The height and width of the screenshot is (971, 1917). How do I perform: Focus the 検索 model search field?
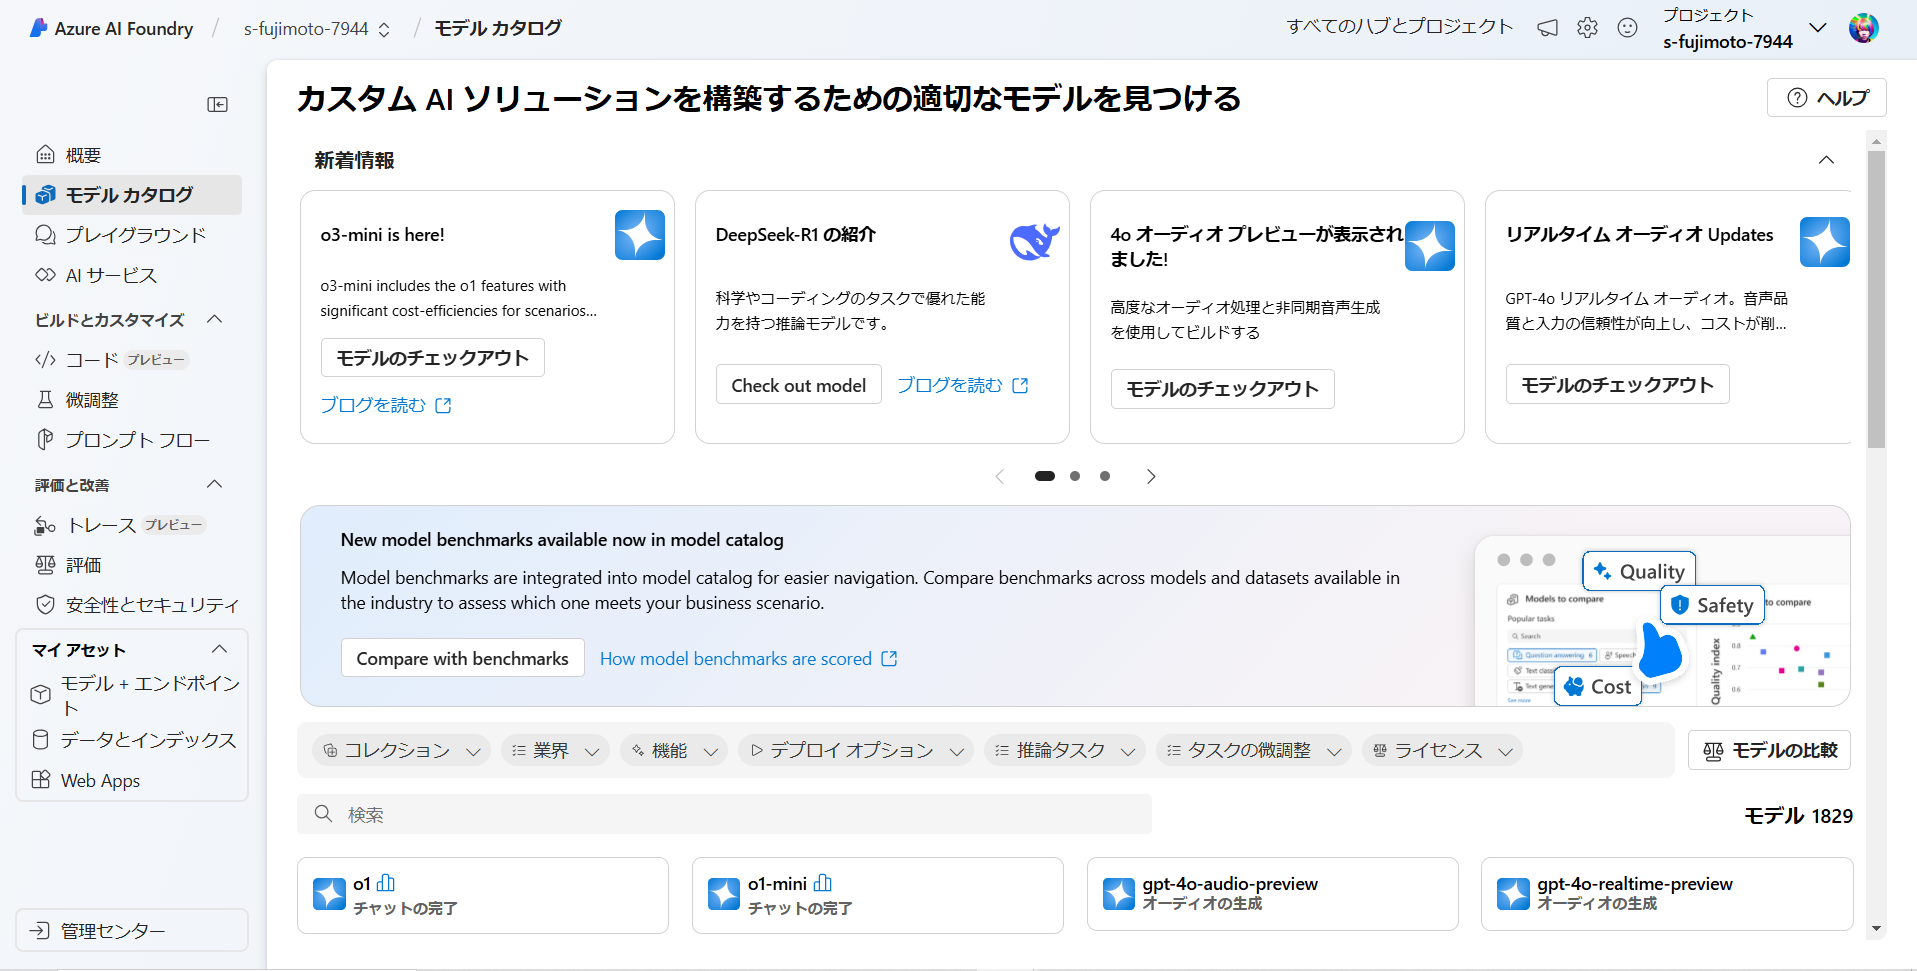(724, 814)
